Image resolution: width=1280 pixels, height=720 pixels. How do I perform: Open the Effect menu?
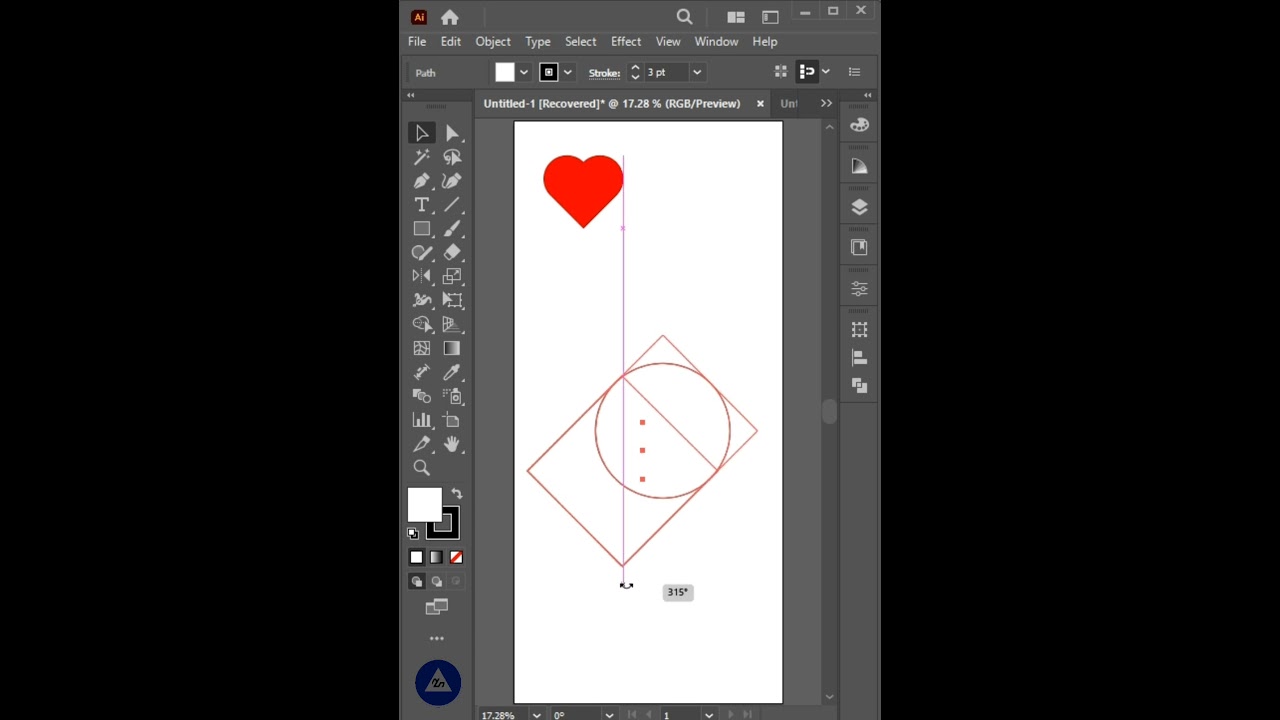tap(626, 42)
